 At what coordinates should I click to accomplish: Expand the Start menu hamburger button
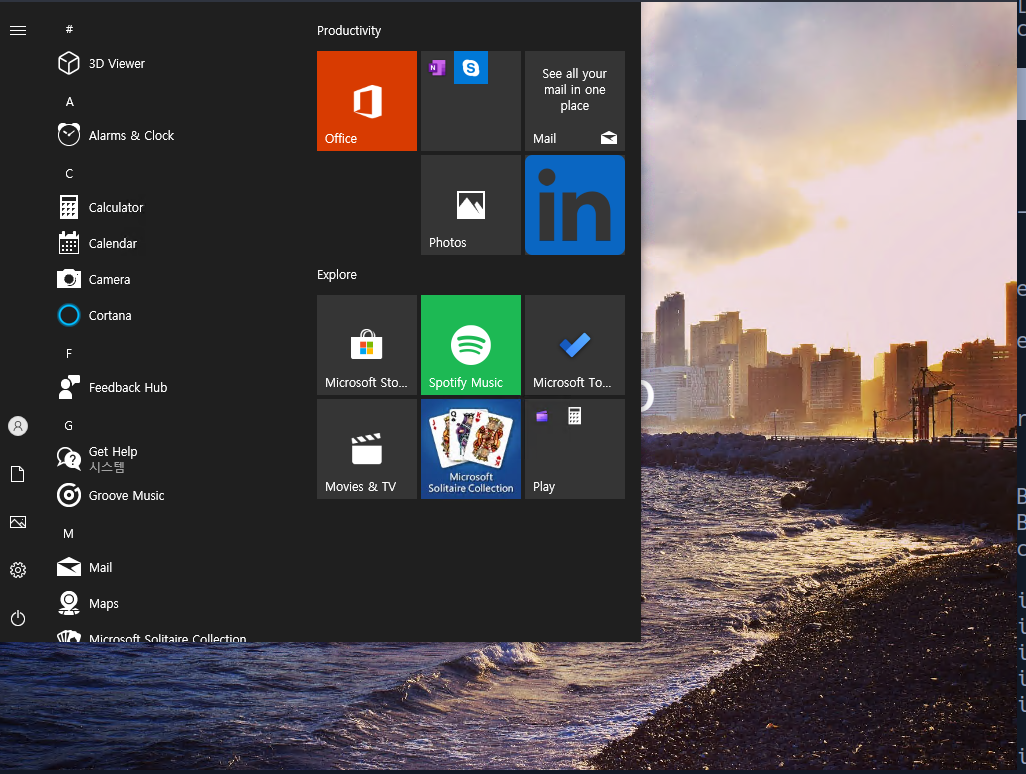18,30
